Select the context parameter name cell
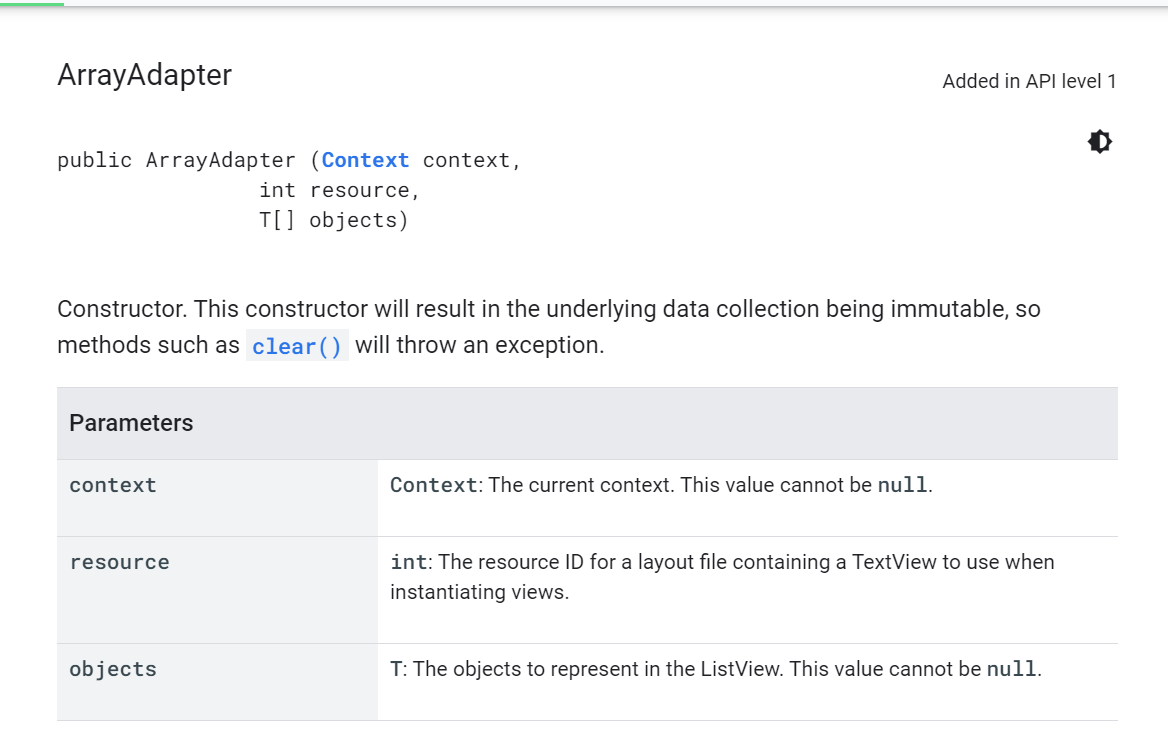The height and width of the screenshot is (756, 1168). pos(113,485)
